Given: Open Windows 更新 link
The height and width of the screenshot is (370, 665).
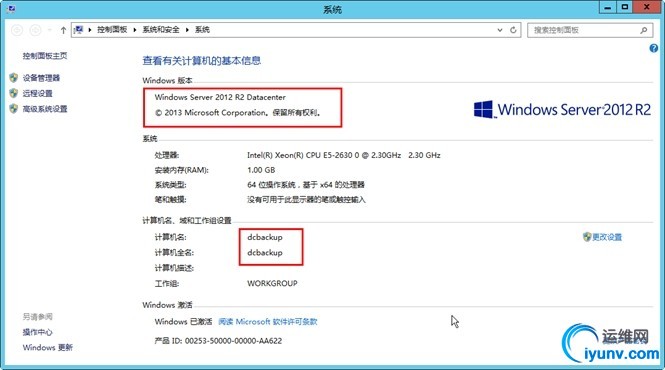Looking at the screenshot, I should pos(48,348).
